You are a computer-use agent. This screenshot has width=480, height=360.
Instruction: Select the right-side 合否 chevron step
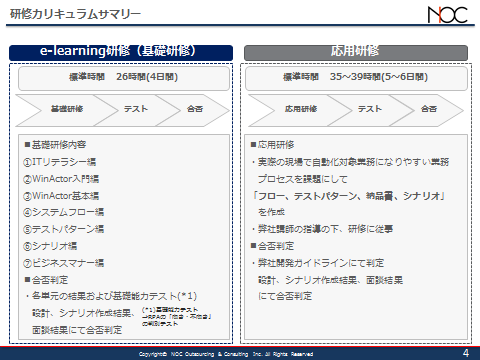428,110
